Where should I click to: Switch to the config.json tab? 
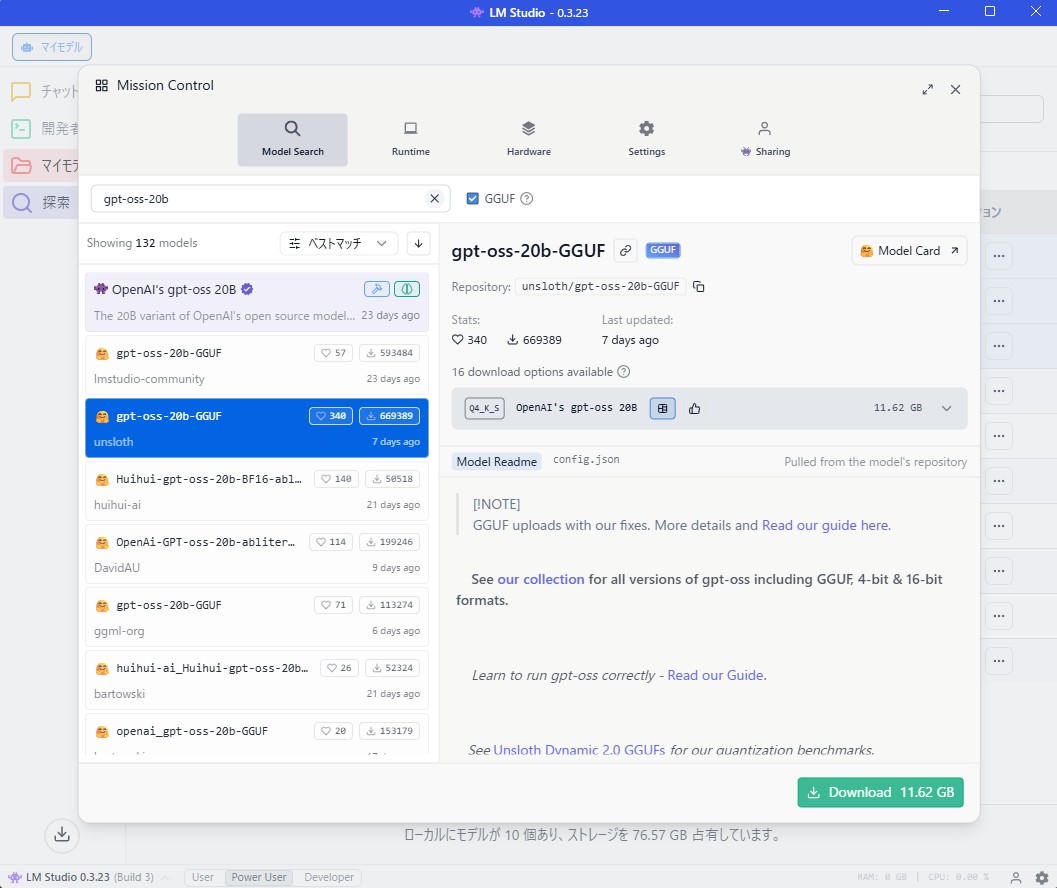point(586,460)
